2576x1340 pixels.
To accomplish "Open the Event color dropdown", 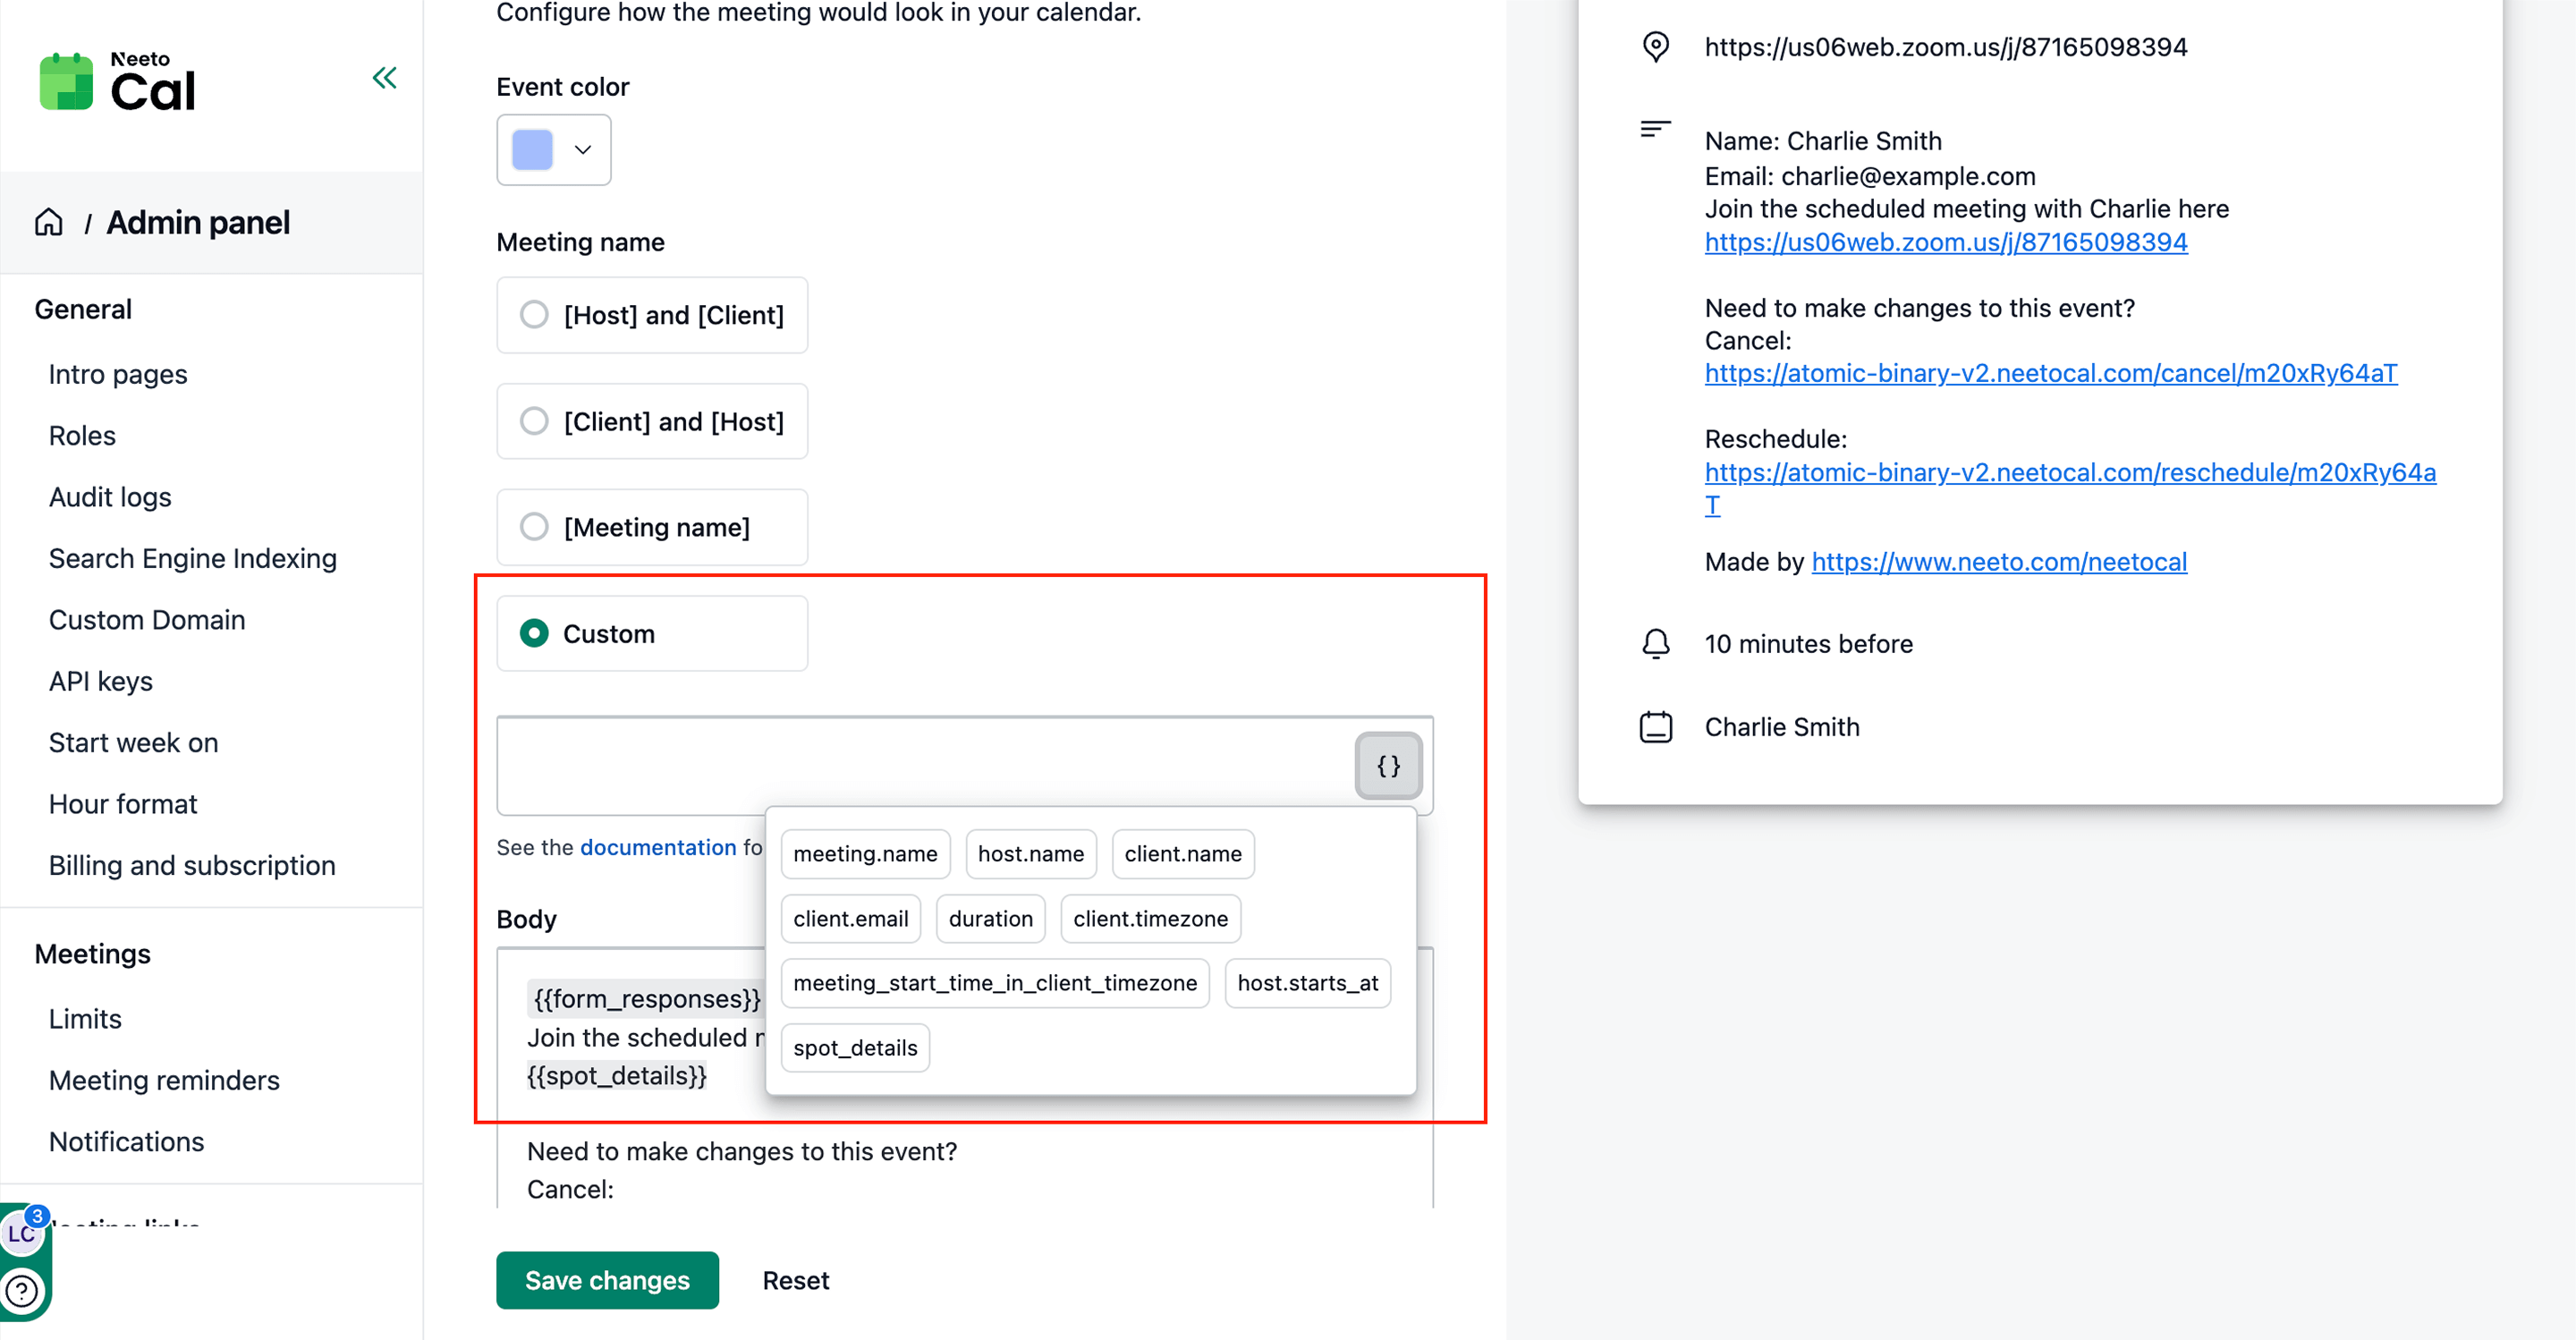I will point(582,150).
